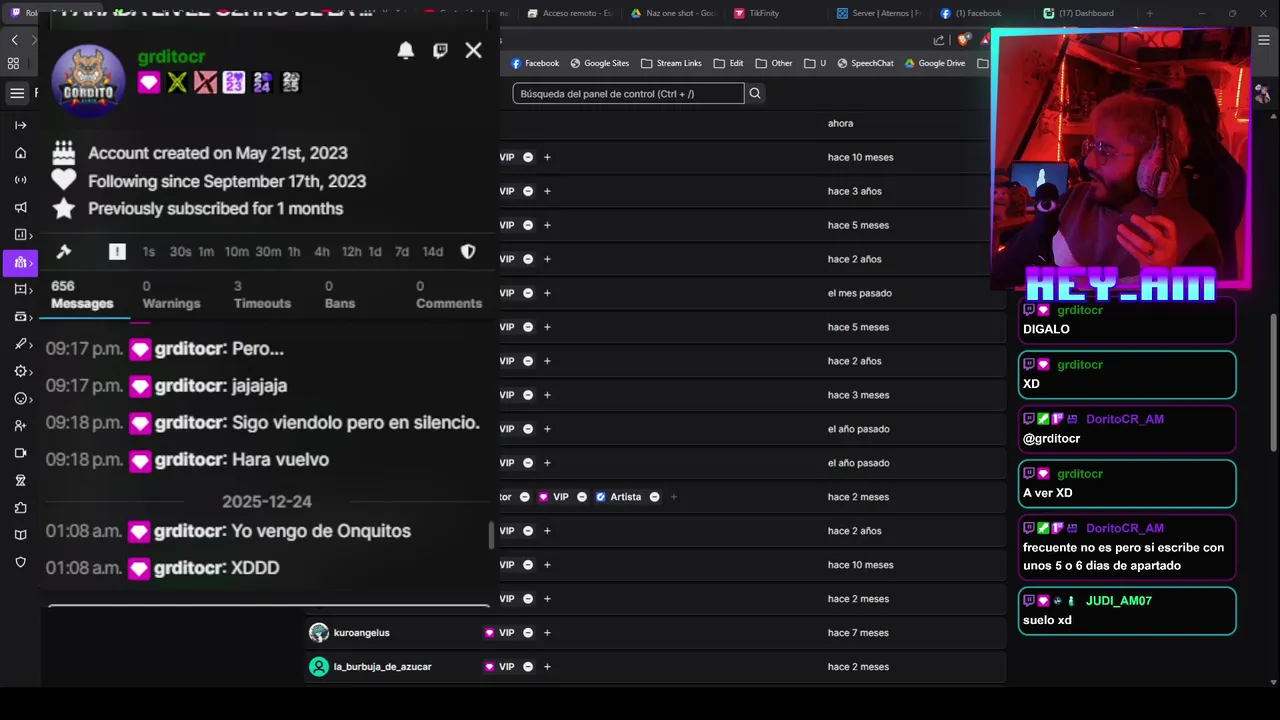
Task: Open grditocr's Twitch profile icon
Action: [x=440, y=50]
